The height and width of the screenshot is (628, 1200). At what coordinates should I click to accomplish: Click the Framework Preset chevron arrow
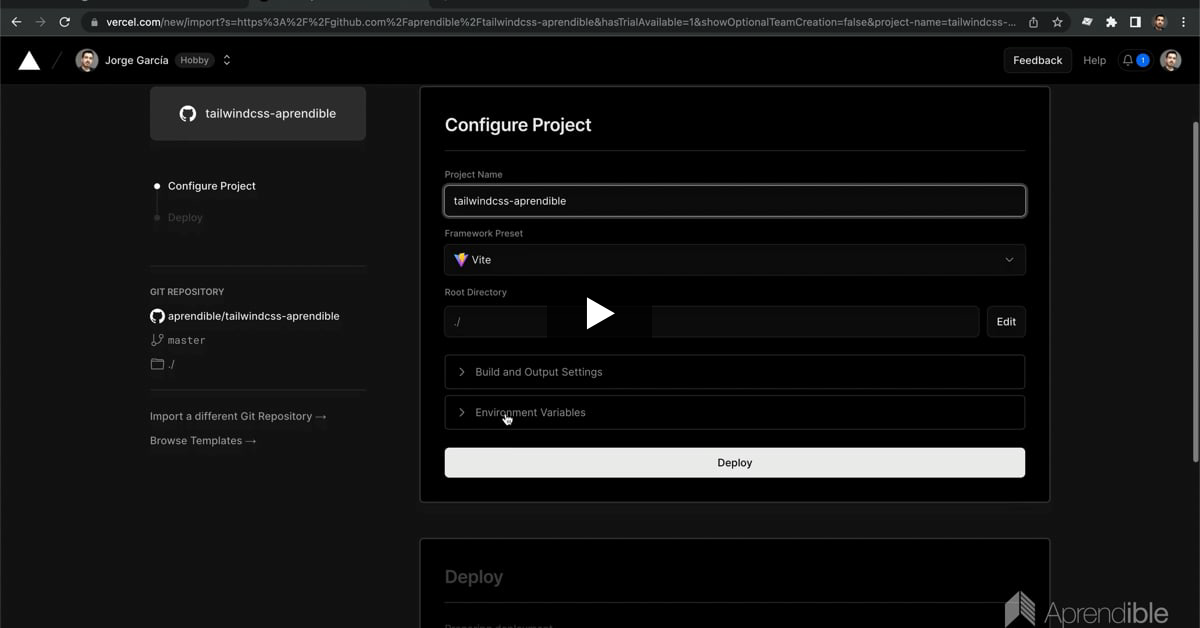pyautogui.click(x=1009, y=260)
